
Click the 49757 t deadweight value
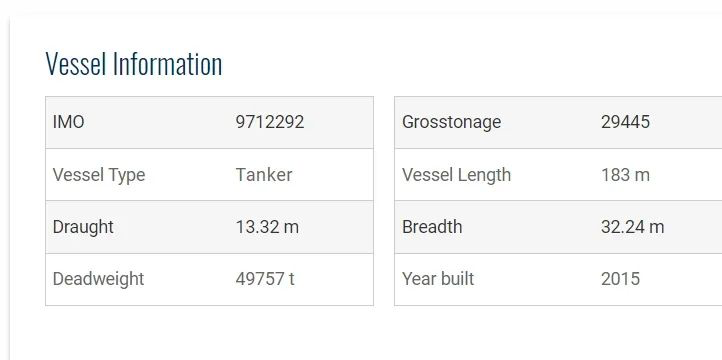click(x=265, y=279)
